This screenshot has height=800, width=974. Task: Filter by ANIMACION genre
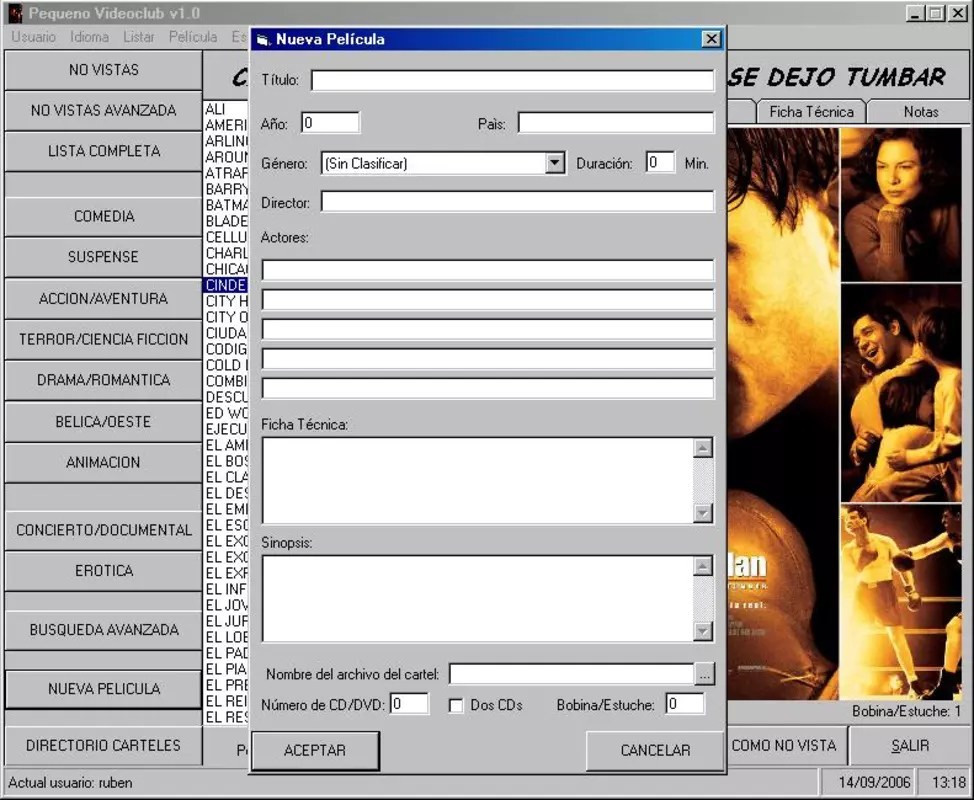(104, 462)
